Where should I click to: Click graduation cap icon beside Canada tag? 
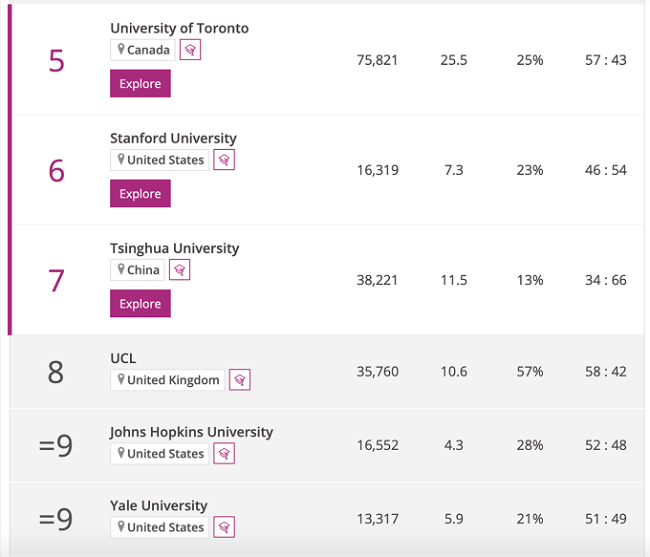[190, 50]
